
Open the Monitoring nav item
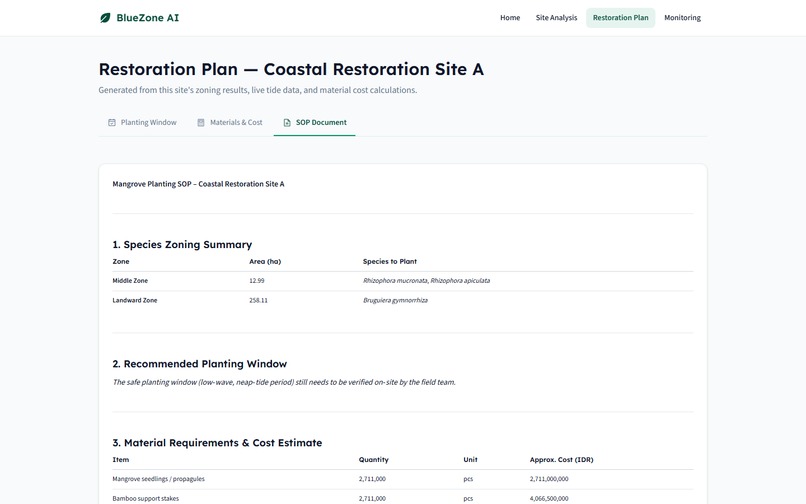click(x=682, y=17)
